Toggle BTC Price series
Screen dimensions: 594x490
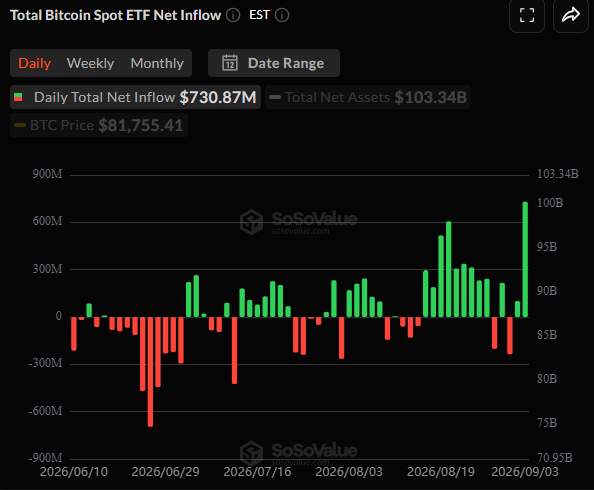[x=99, y=125]
